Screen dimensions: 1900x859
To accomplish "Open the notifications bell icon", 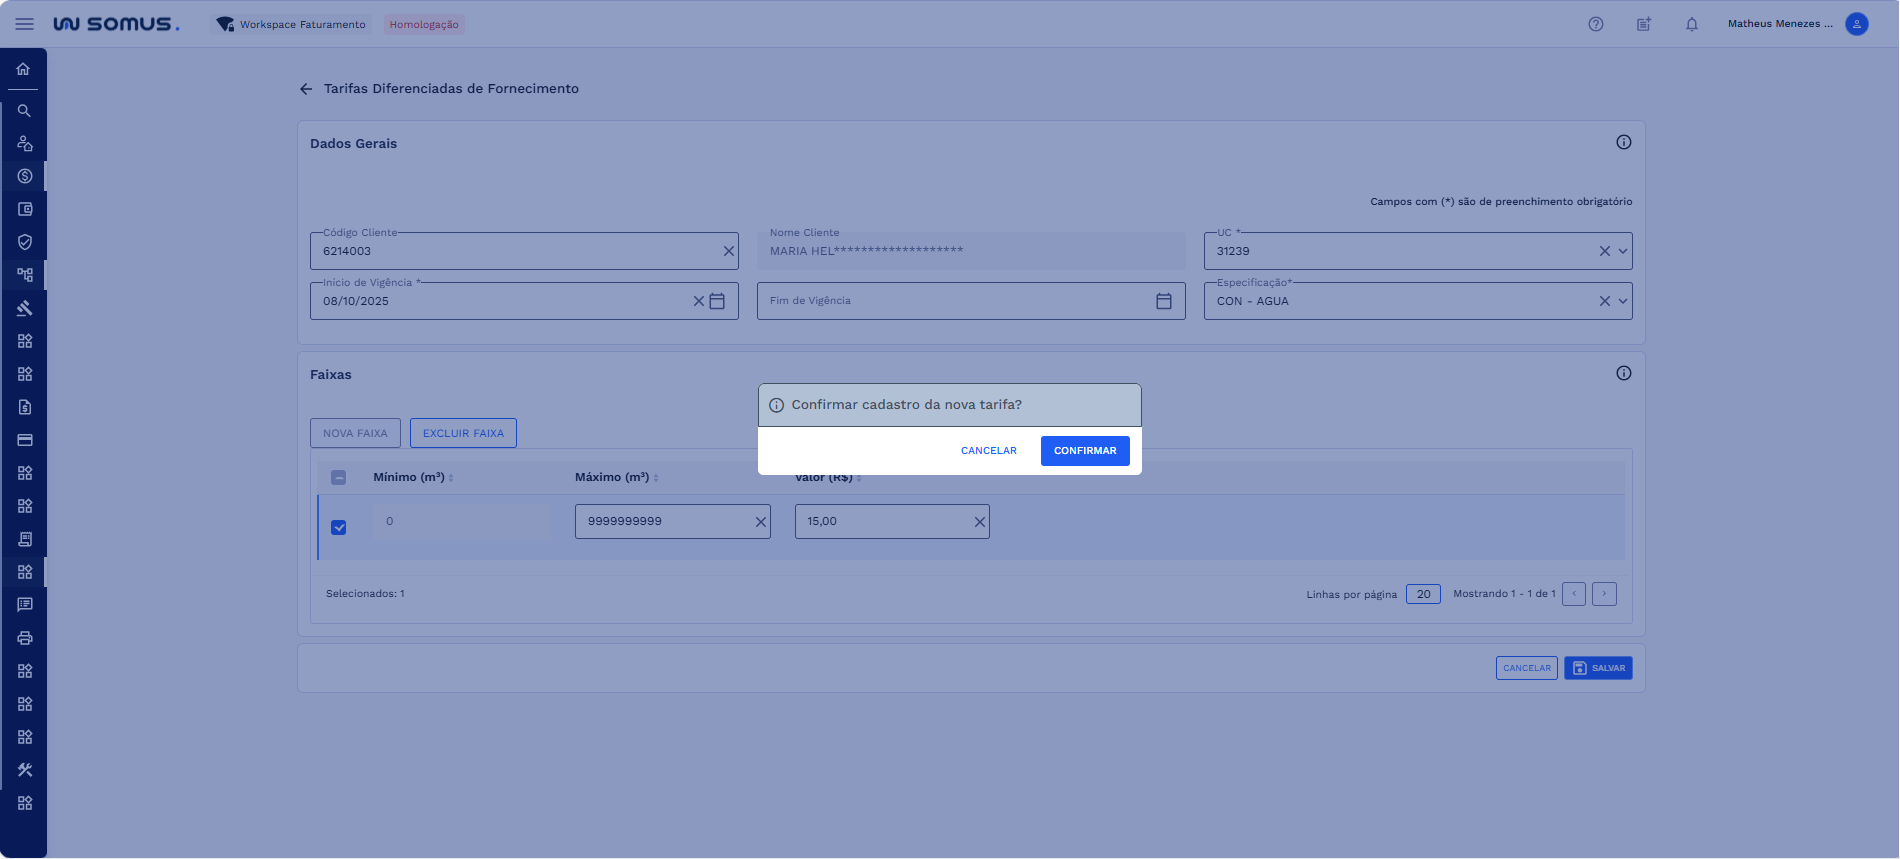I will coord(1691,24).
